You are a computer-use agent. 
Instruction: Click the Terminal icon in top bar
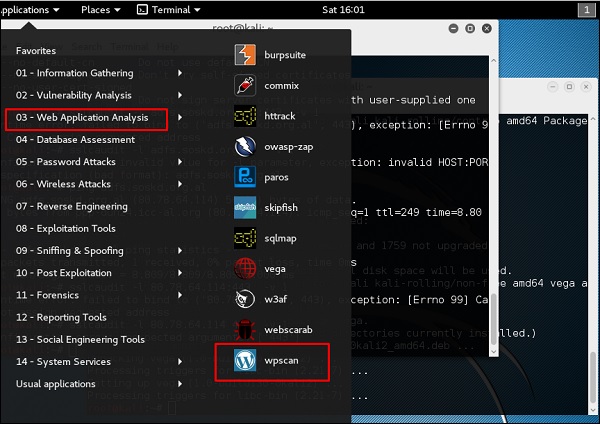(142, 10)
